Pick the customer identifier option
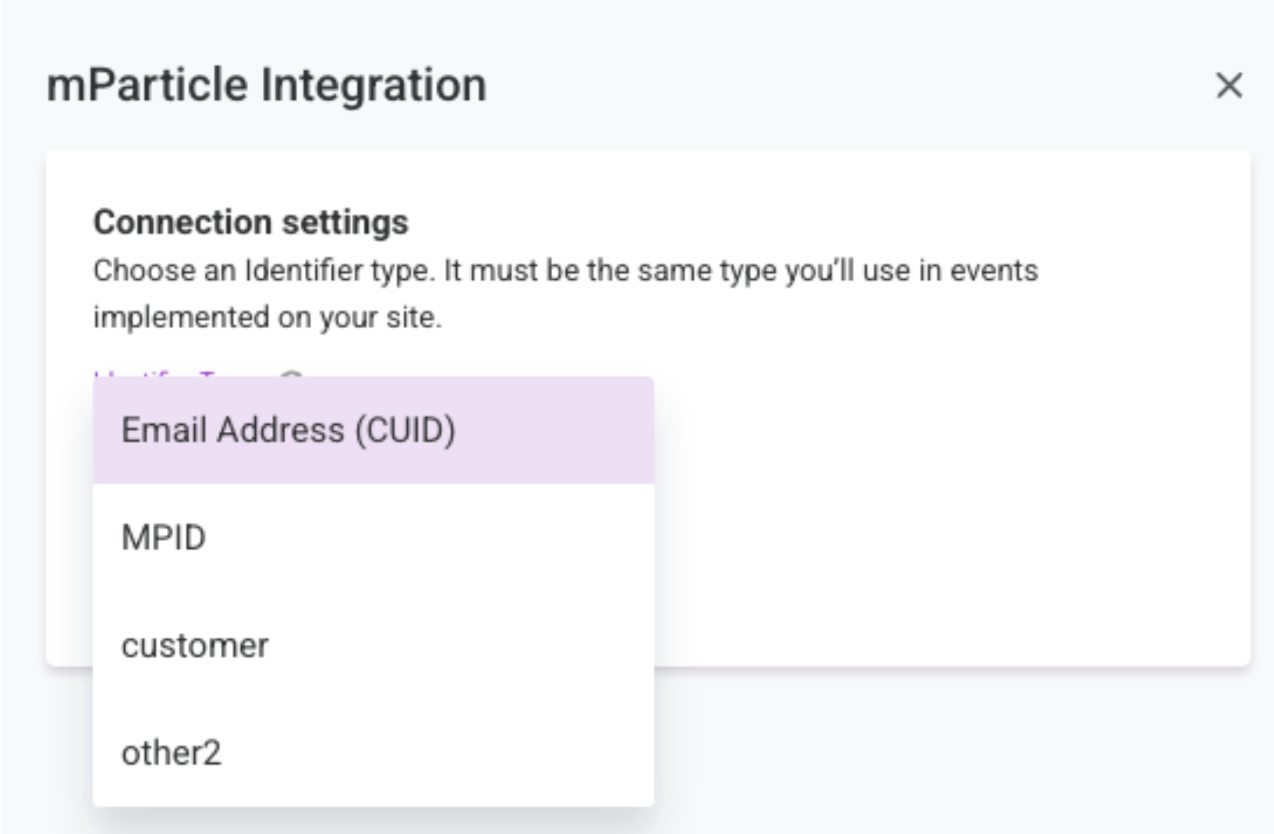Viewport: 1274px width, 834px height. 373,646
